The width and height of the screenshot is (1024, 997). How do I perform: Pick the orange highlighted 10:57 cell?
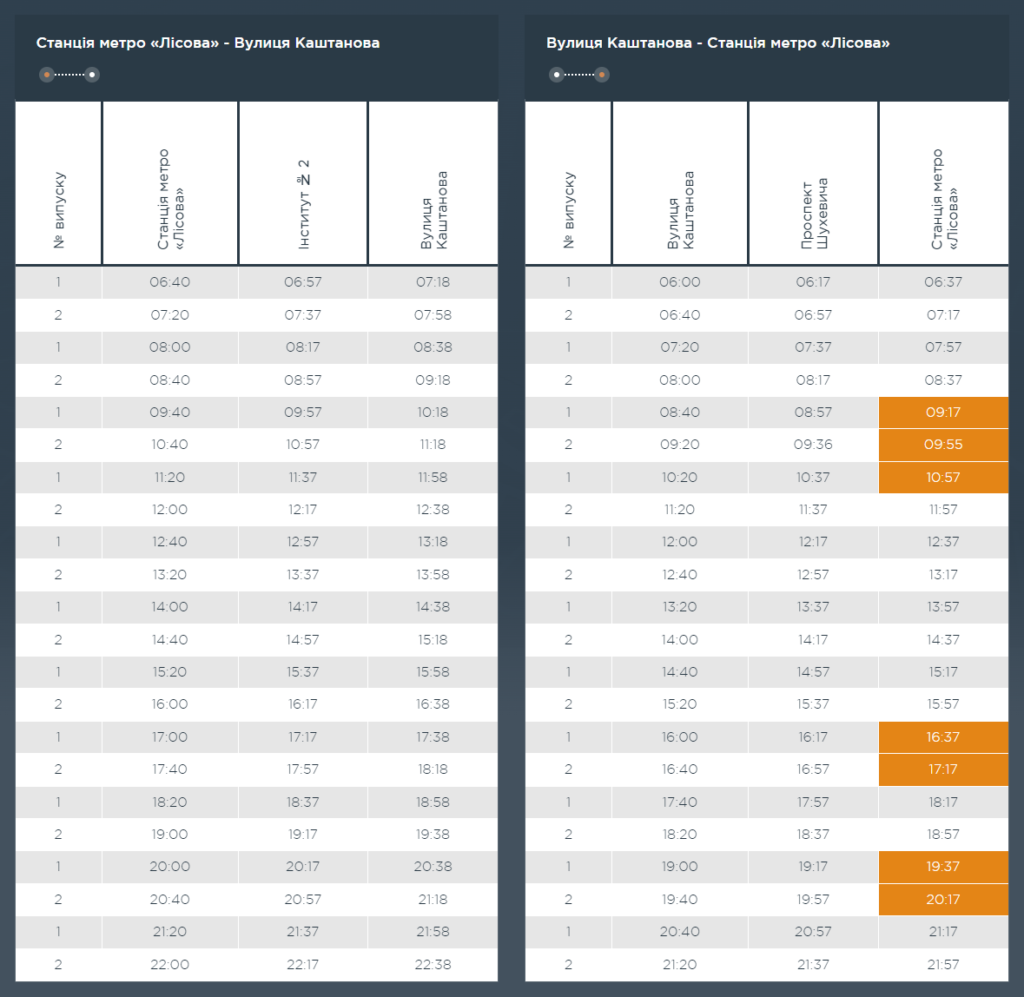(943, 477)
